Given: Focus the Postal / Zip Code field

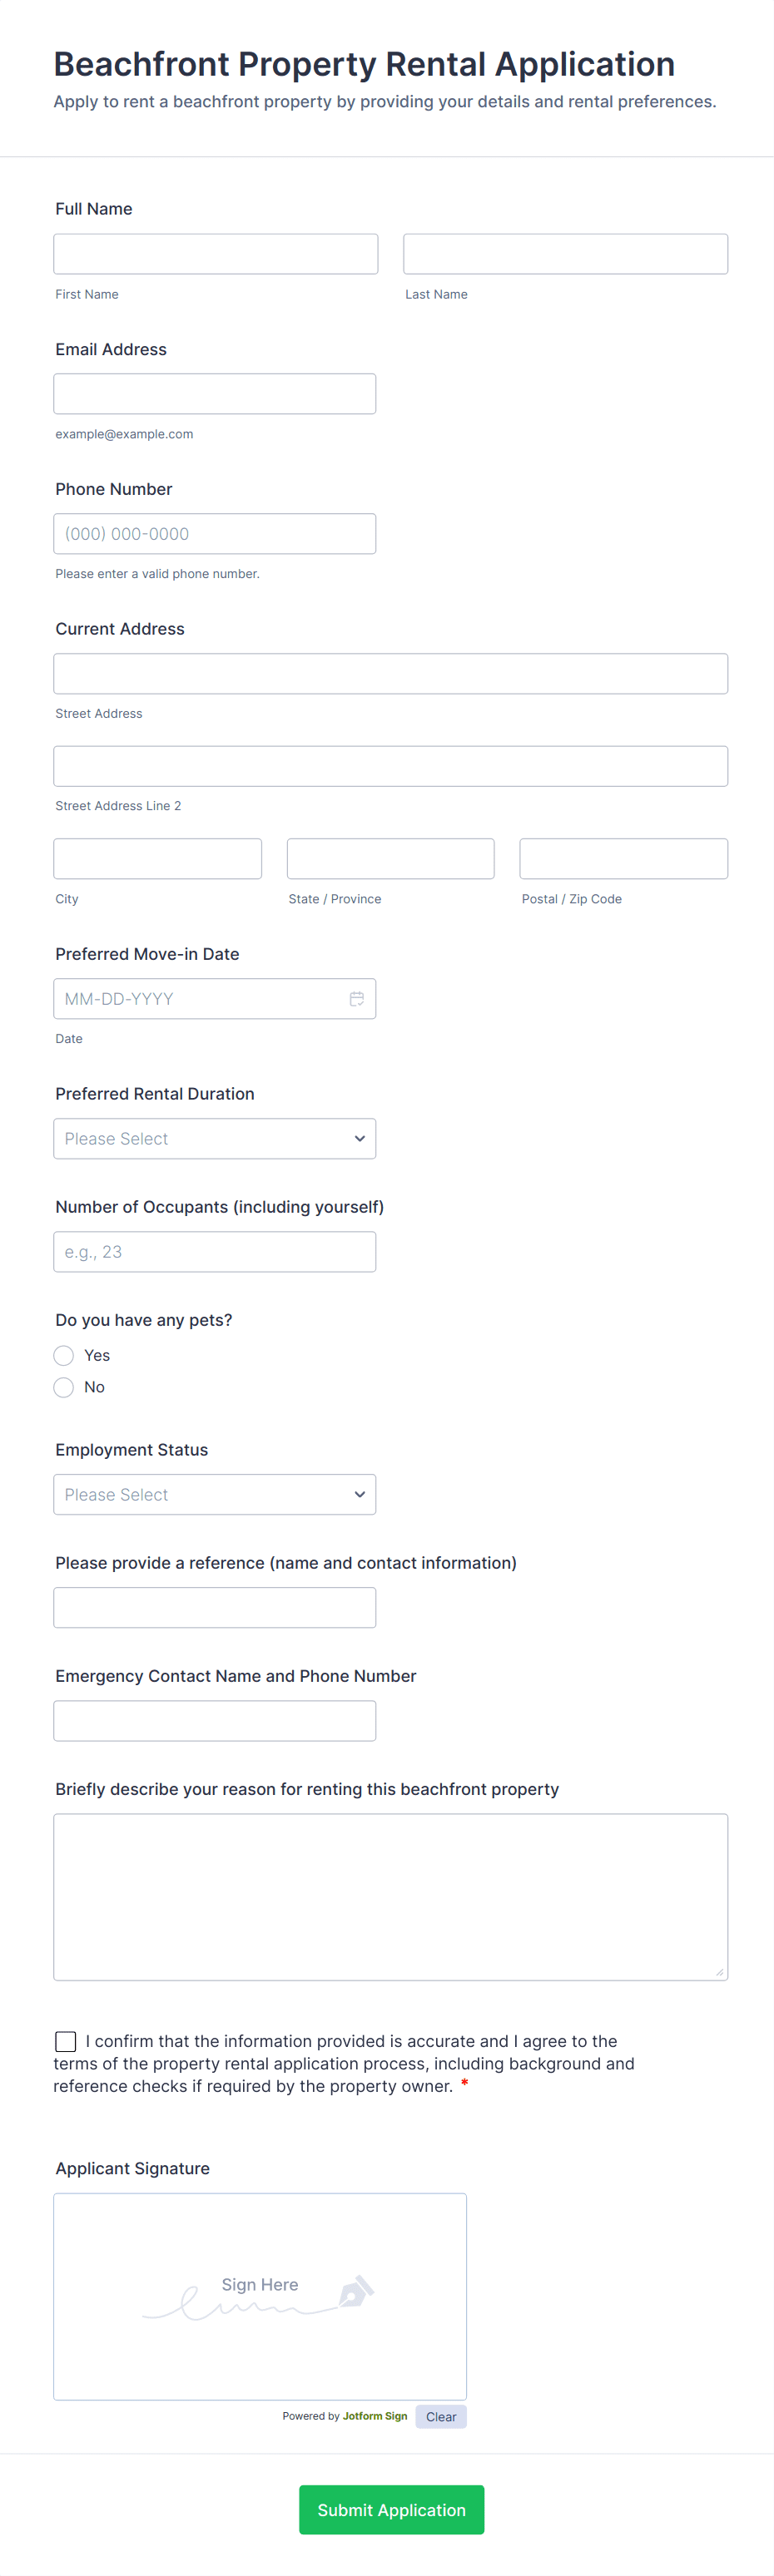Looking at the screenshot, I should coord(623,859).
